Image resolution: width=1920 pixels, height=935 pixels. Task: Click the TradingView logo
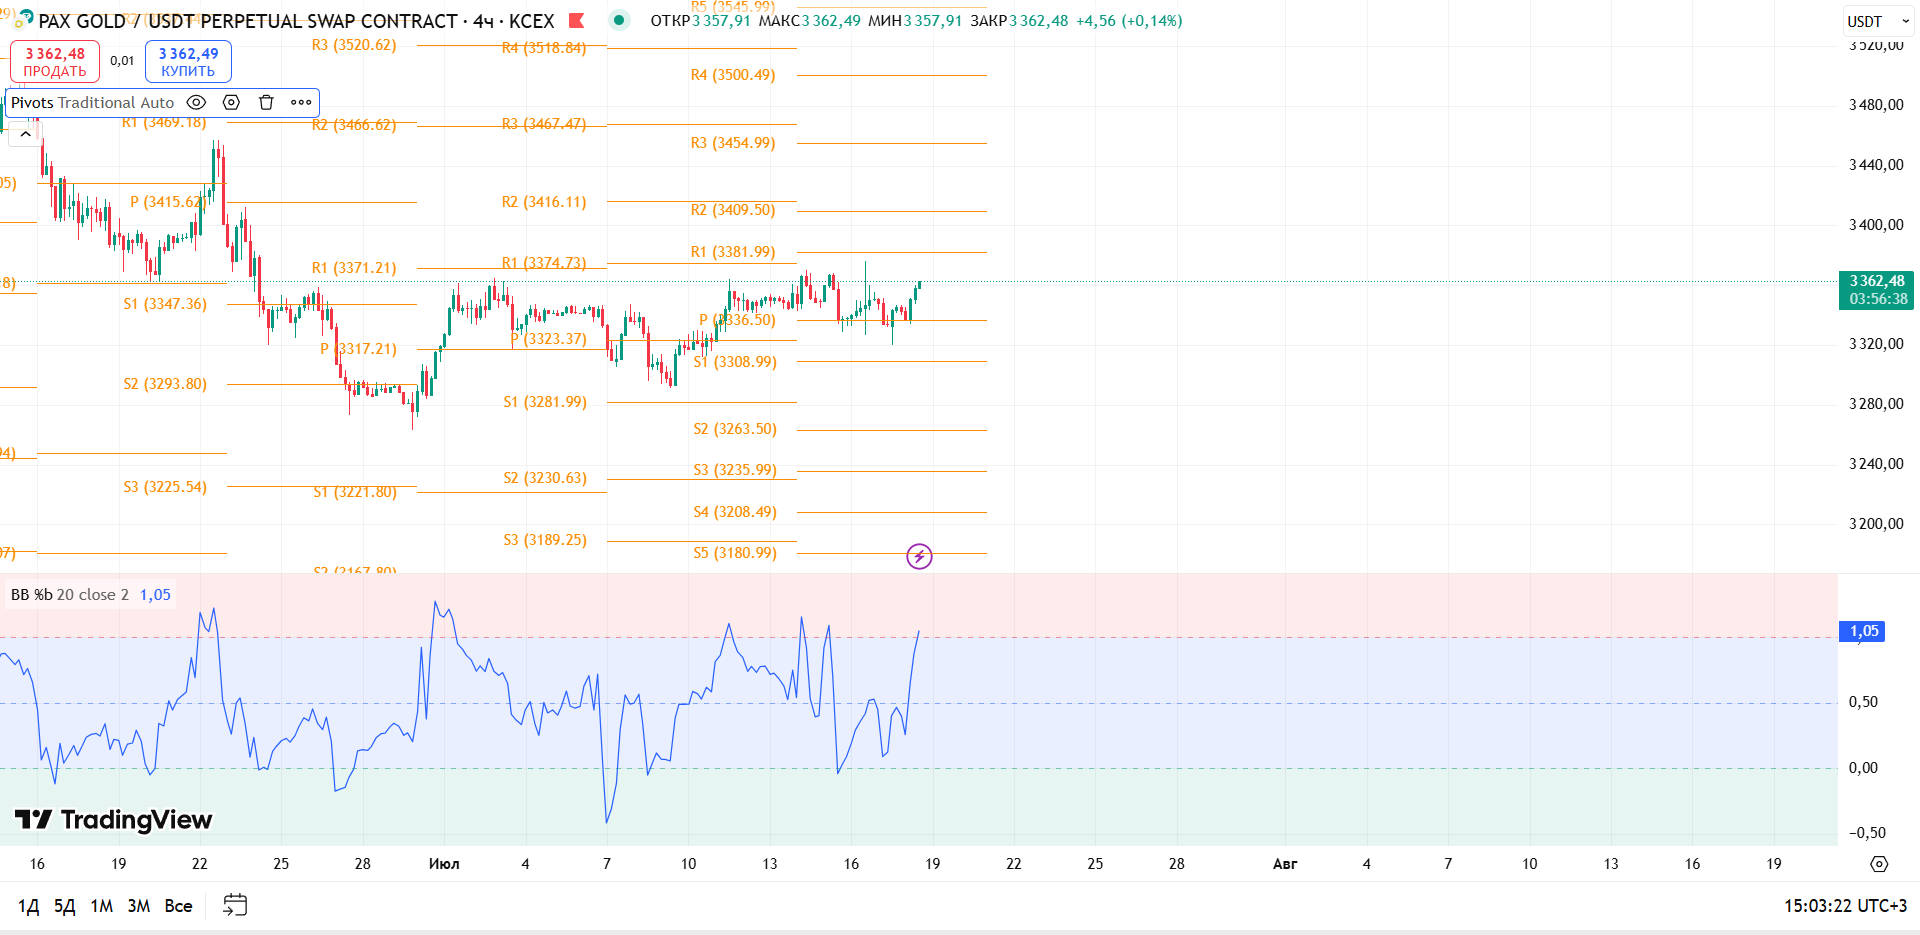[113, 820]
